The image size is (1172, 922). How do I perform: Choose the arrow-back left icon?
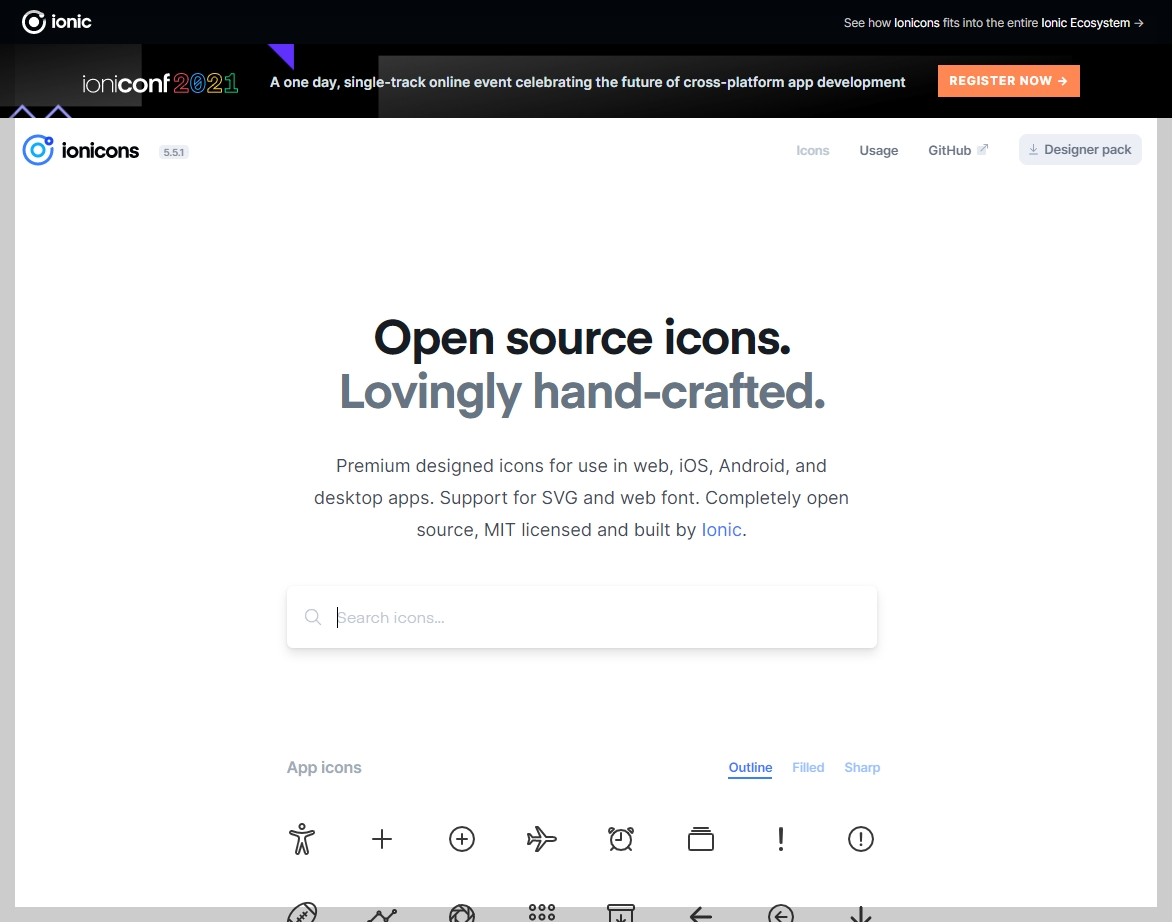701,914
